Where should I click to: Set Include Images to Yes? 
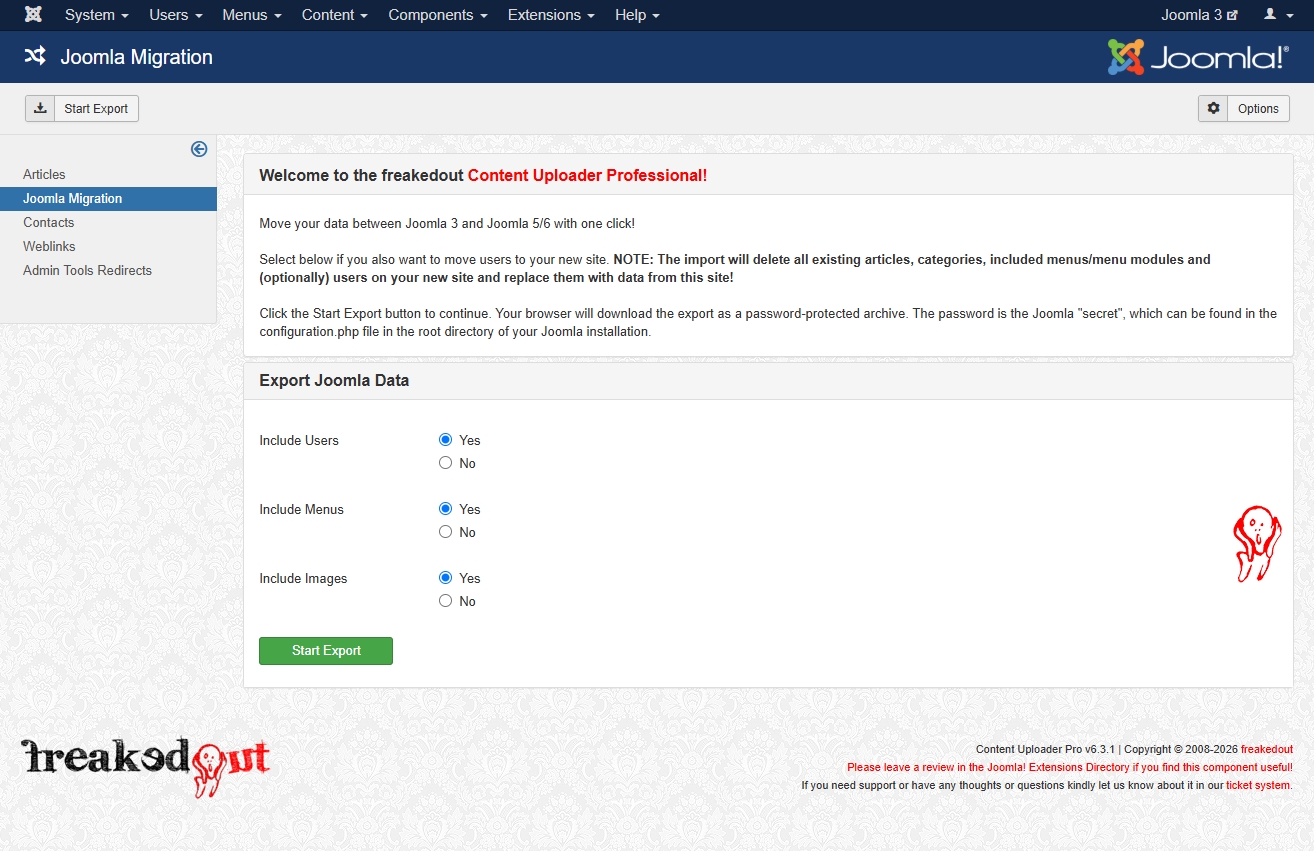point(446,578)
